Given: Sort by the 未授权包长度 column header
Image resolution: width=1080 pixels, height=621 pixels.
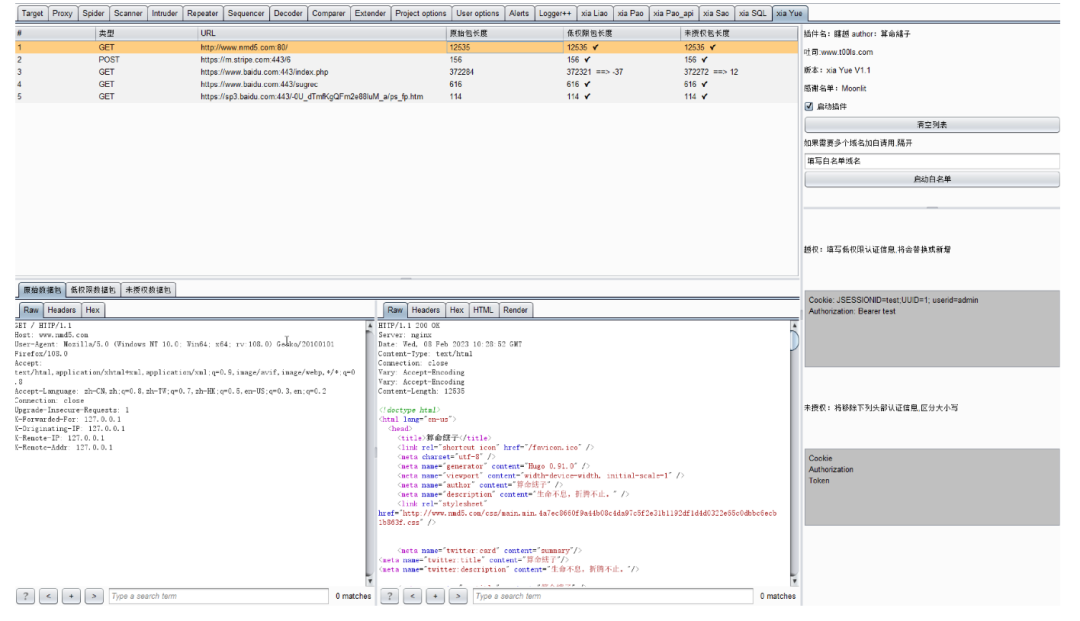Looking at the screenshot, I should pyautogui.click(x=739, y=33).
